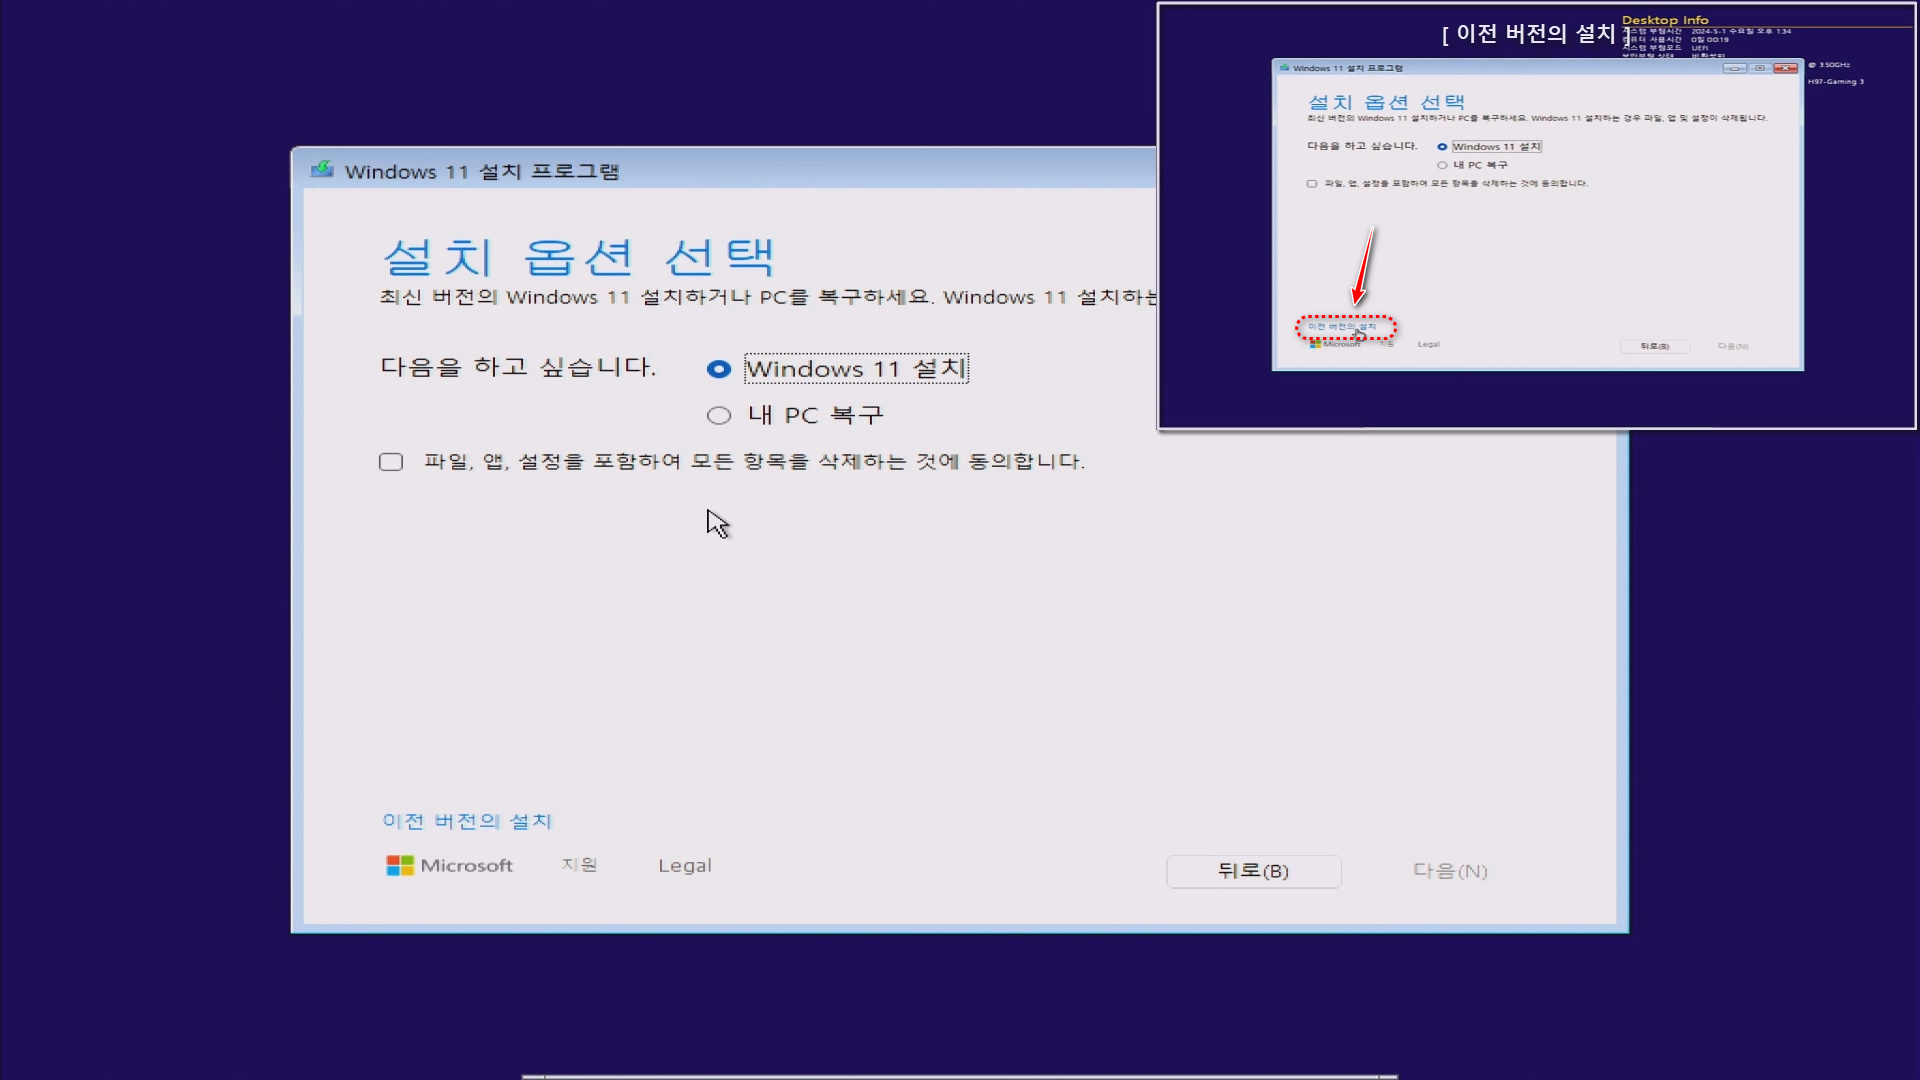Open the '이전 버전의 설치' link
Image resolution: width=1920 pixels, height=1080 pixels.
click(x=467, y=821)
